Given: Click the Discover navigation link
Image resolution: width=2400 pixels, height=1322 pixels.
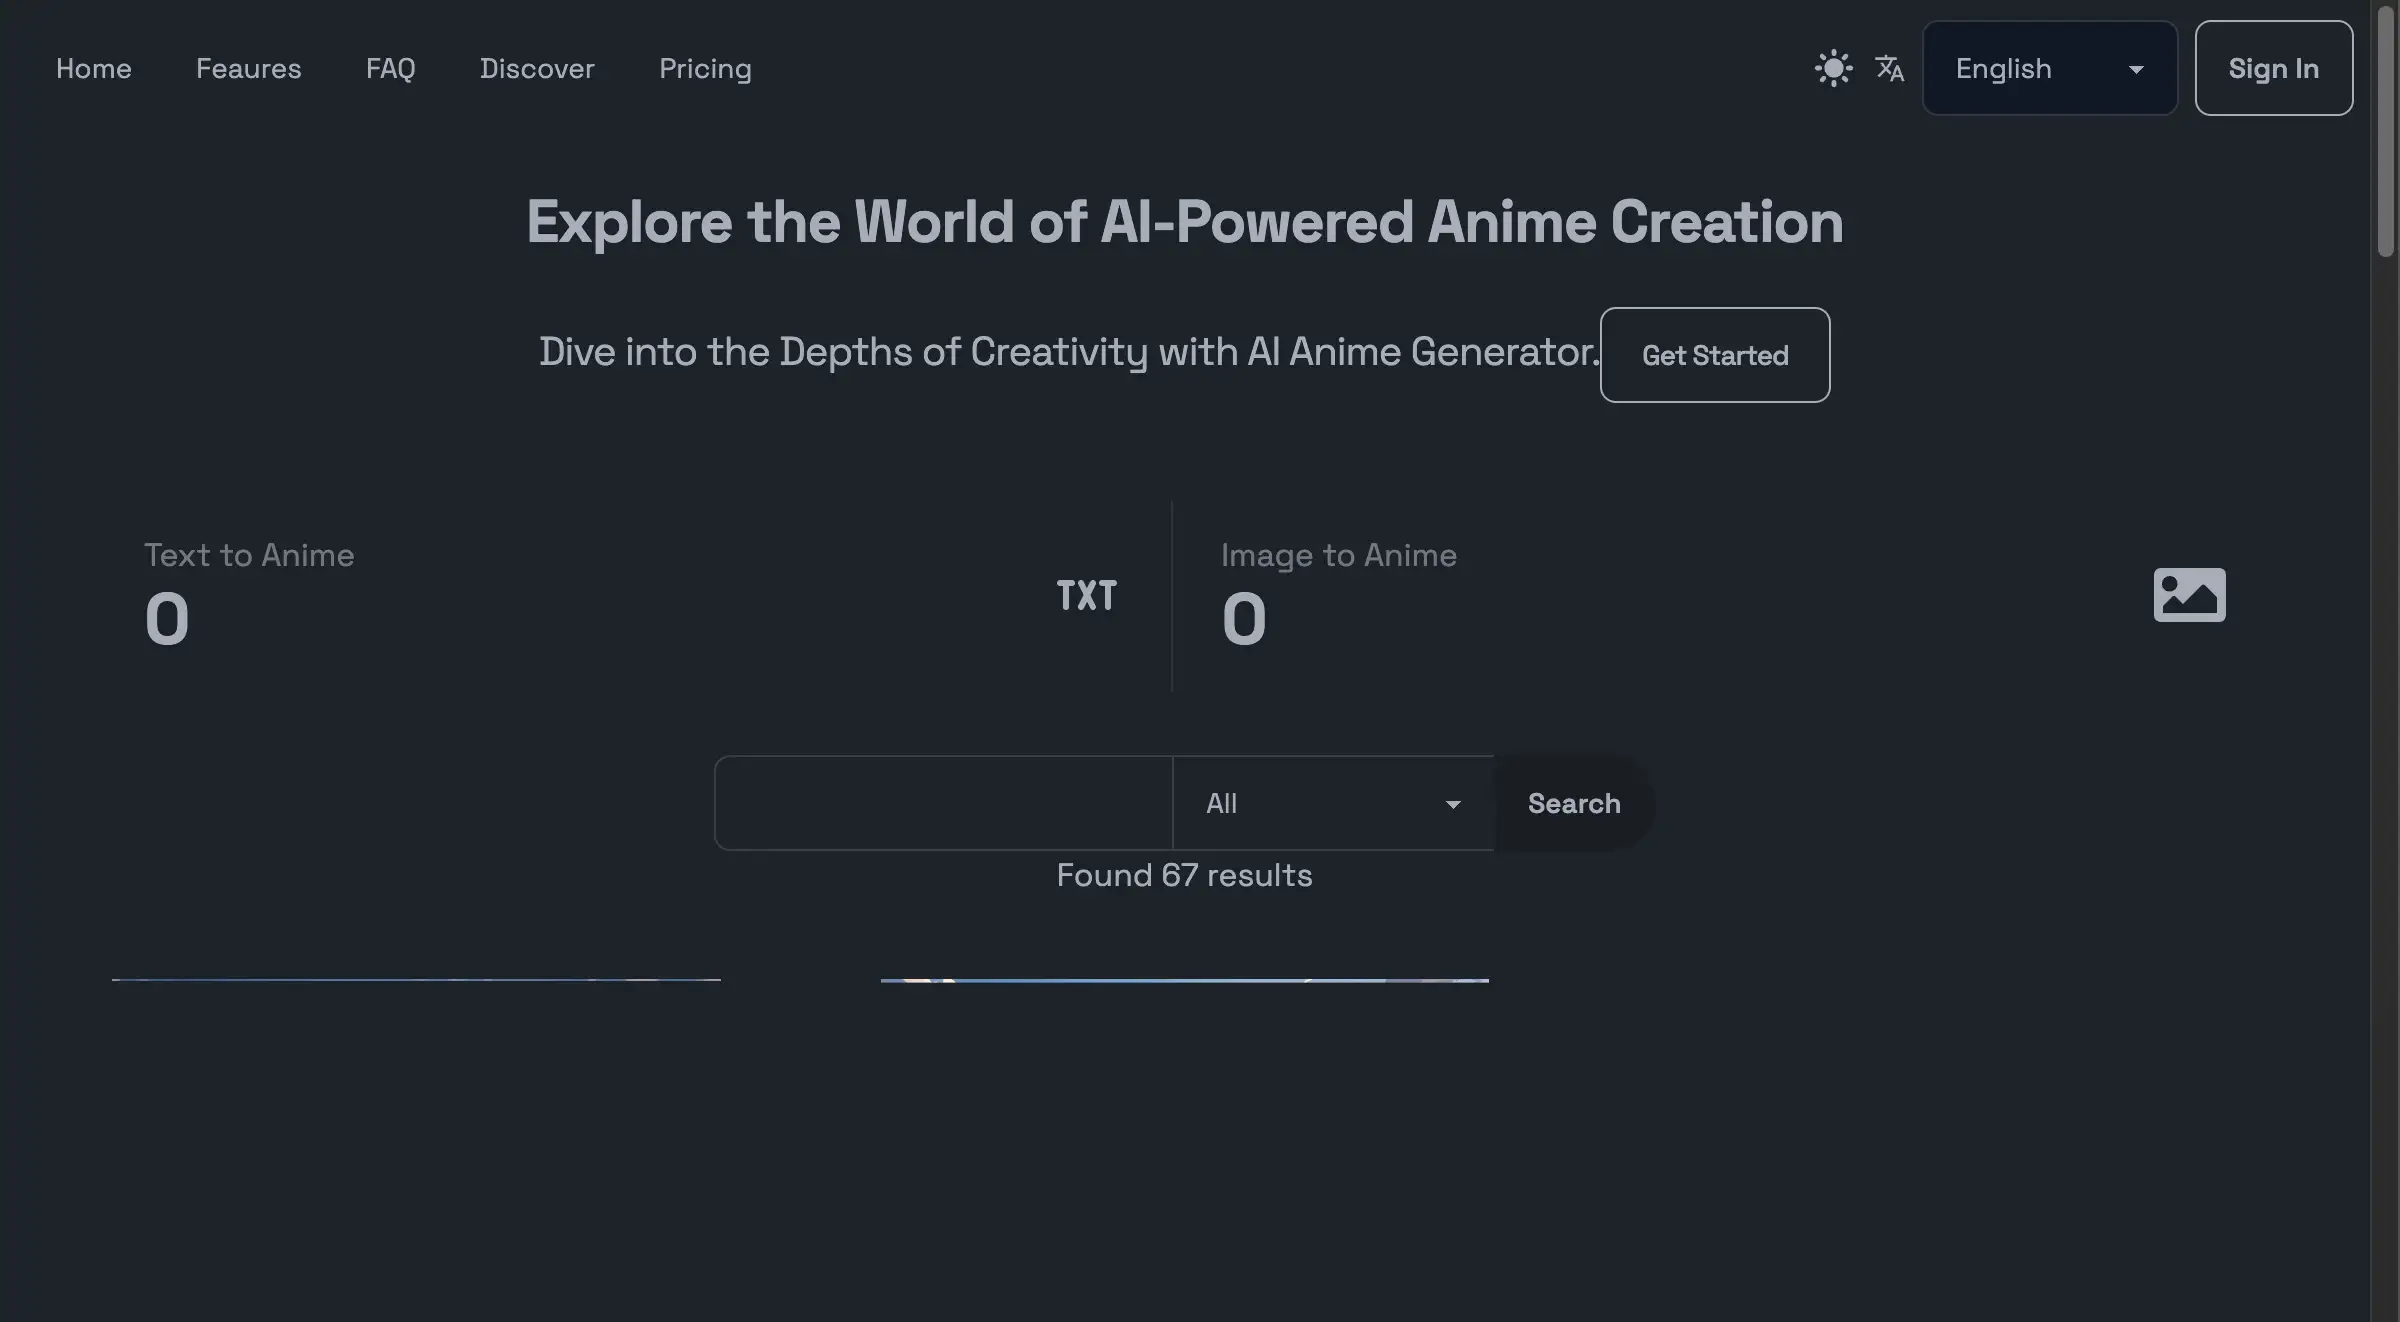Looking at the screenshot, I should point(537,67).
